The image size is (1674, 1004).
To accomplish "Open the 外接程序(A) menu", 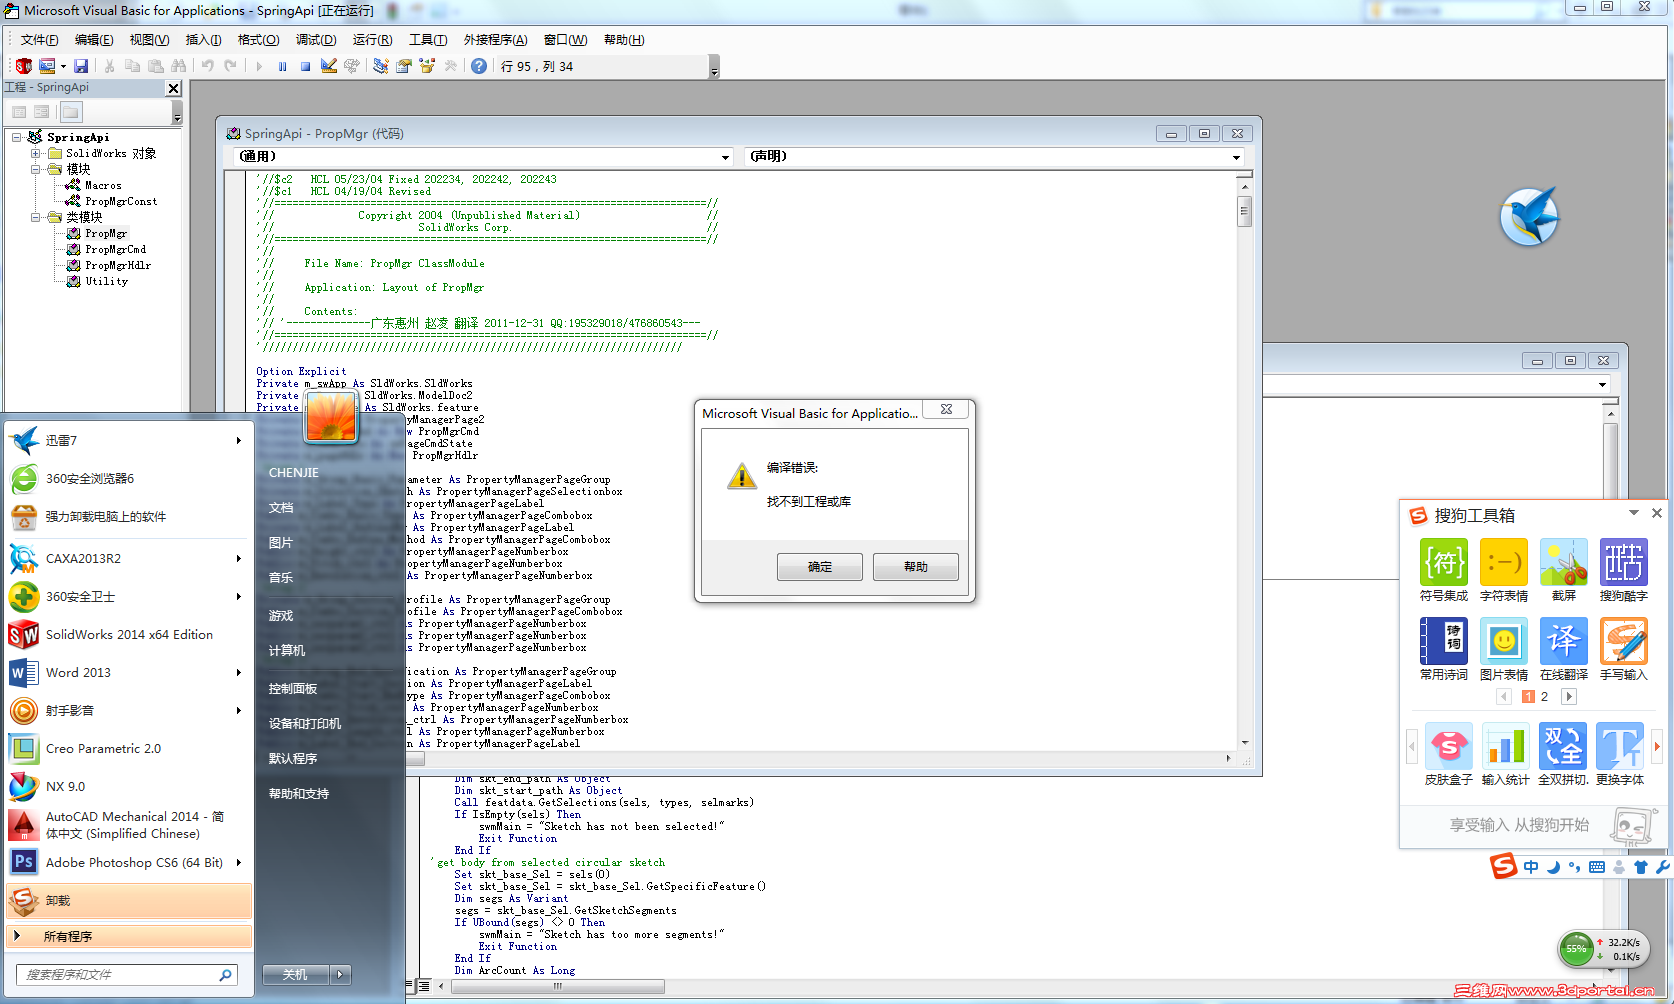I will coord(495,40).
